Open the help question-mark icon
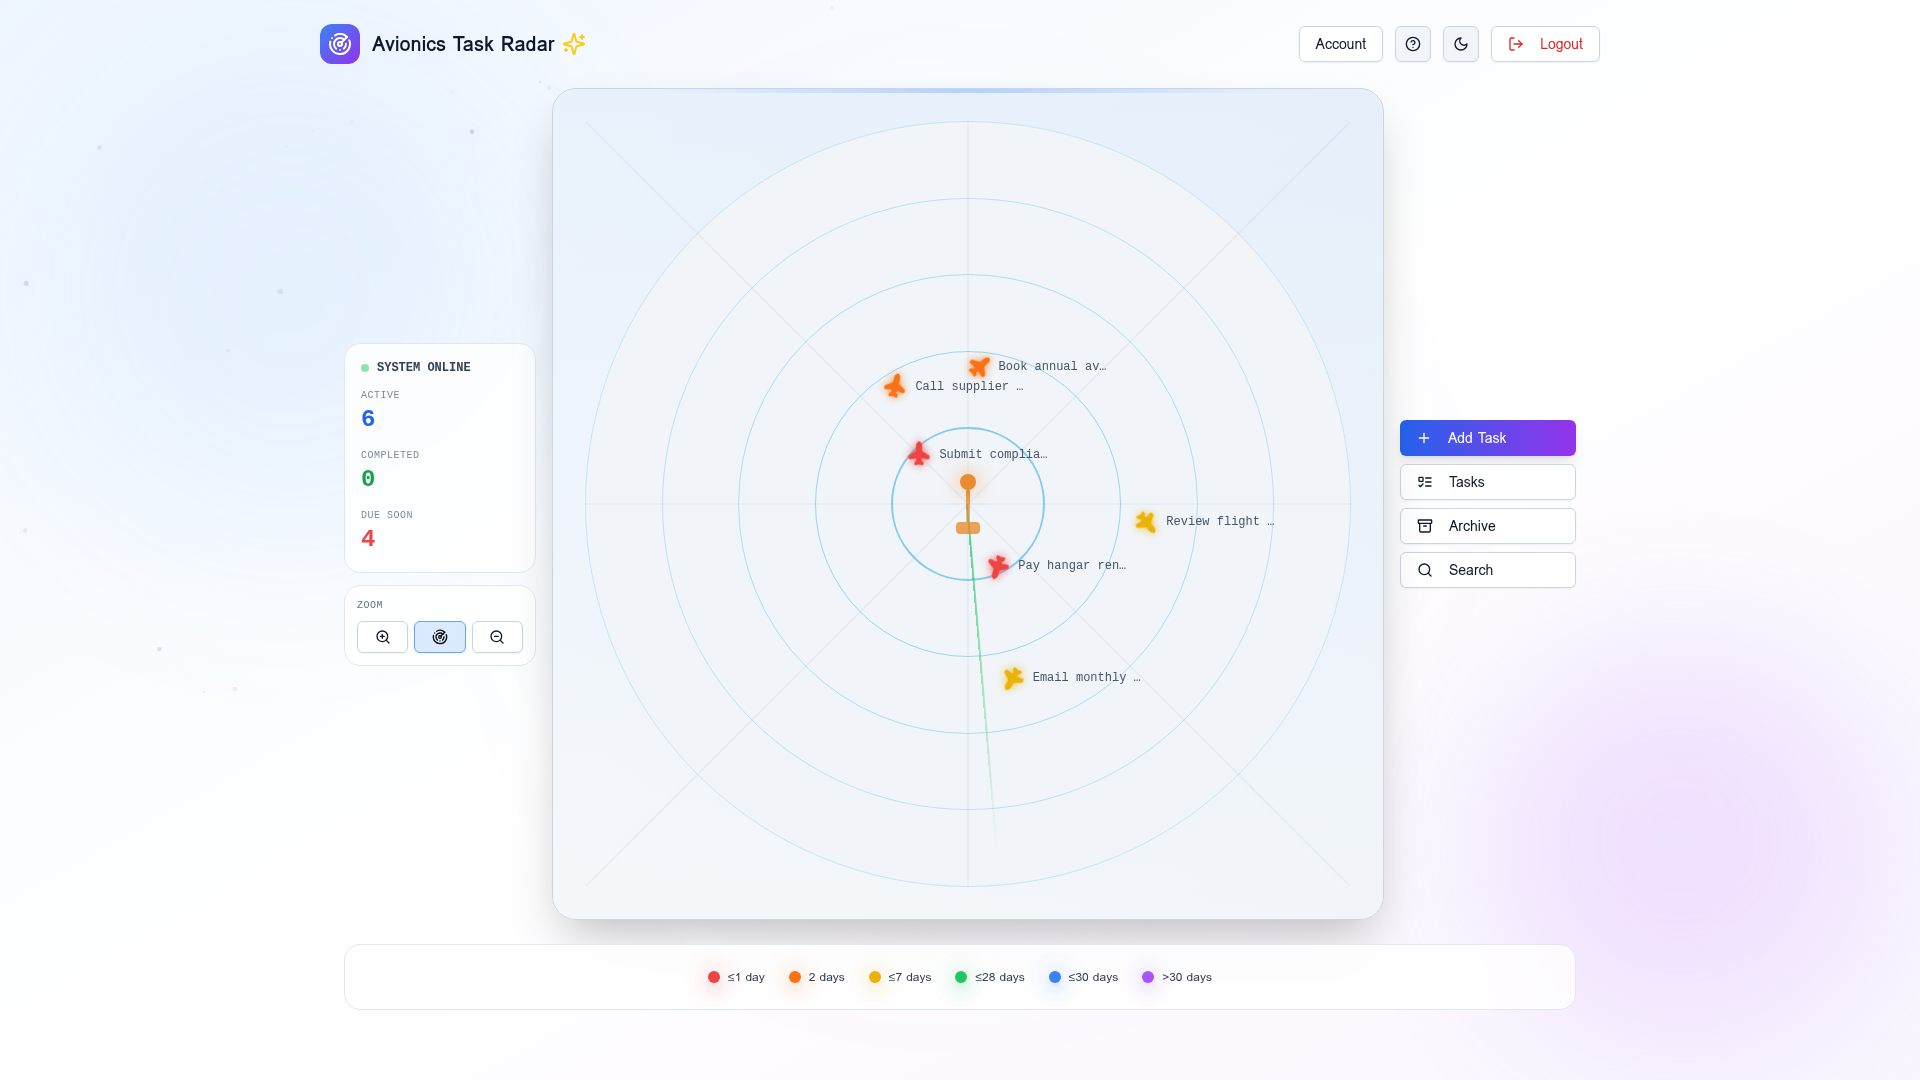The width and height of the screenshot is (1920, 1080). click(1413, 44)
